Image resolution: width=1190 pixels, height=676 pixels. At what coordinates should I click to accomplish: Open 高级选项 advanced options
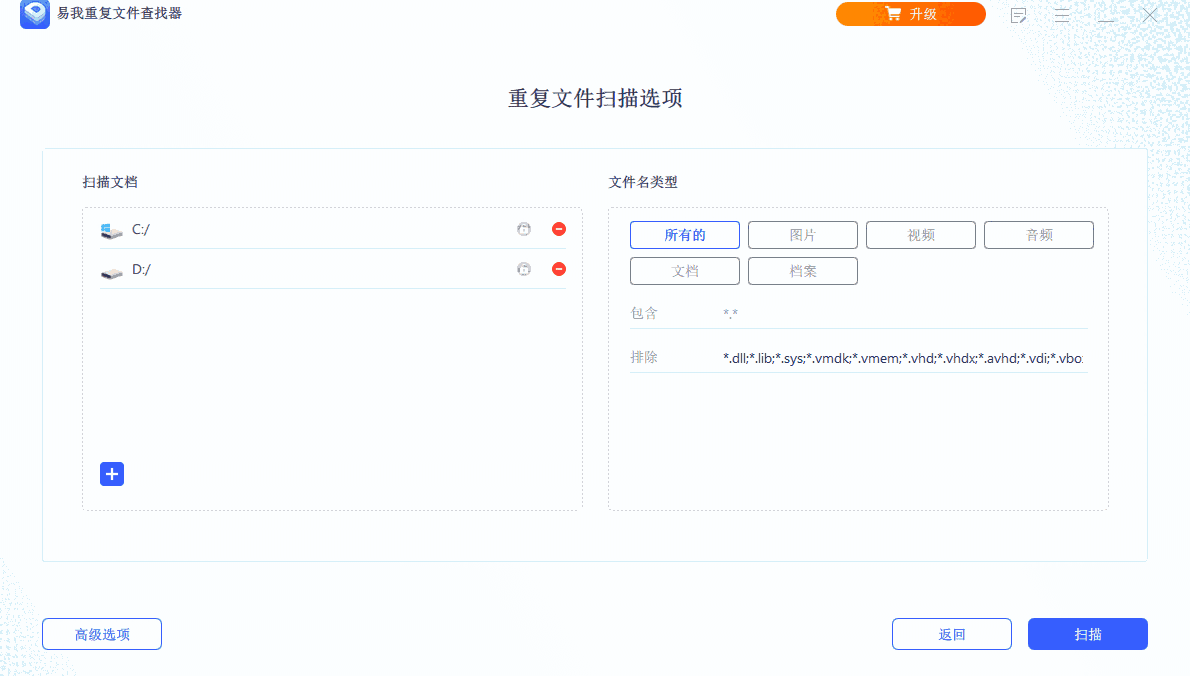(102, 634)
